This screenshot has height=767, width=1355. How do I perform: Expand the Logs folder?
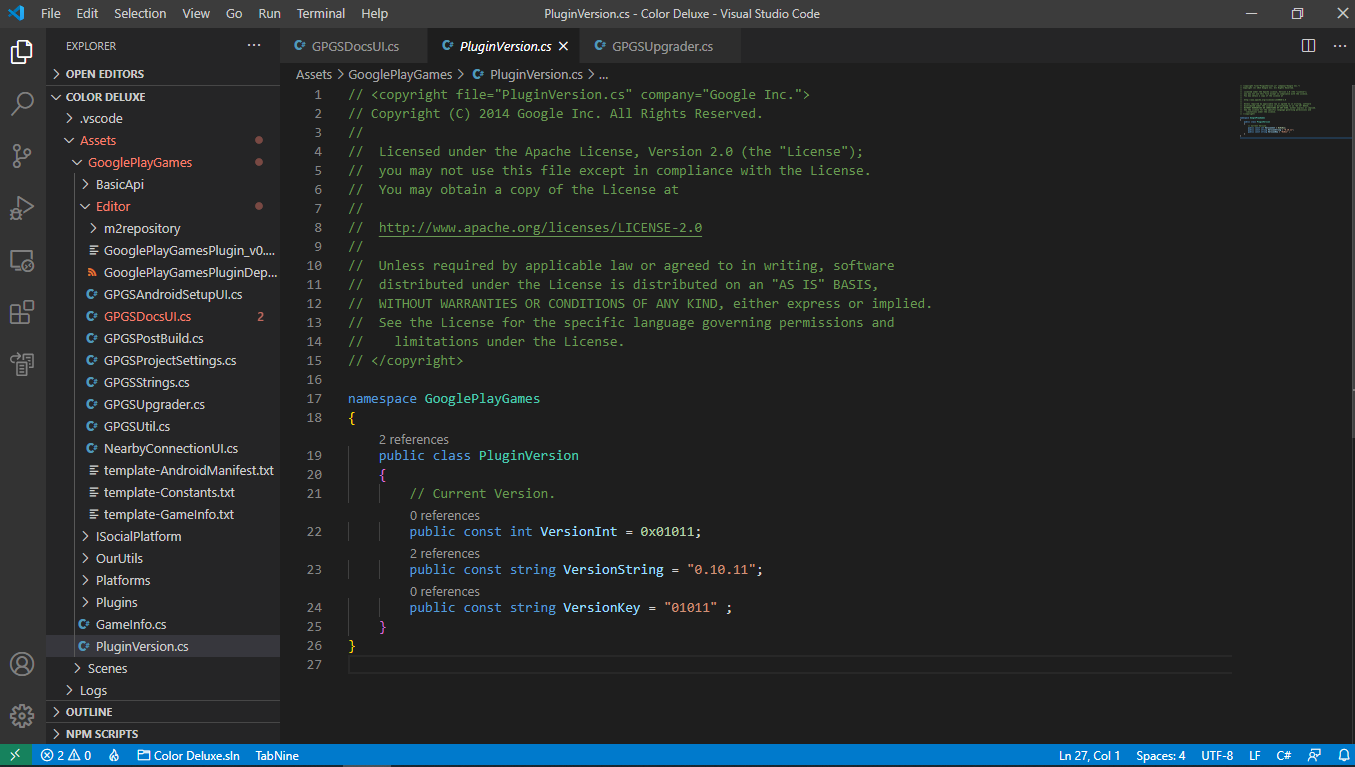click(x=163, y=690)
